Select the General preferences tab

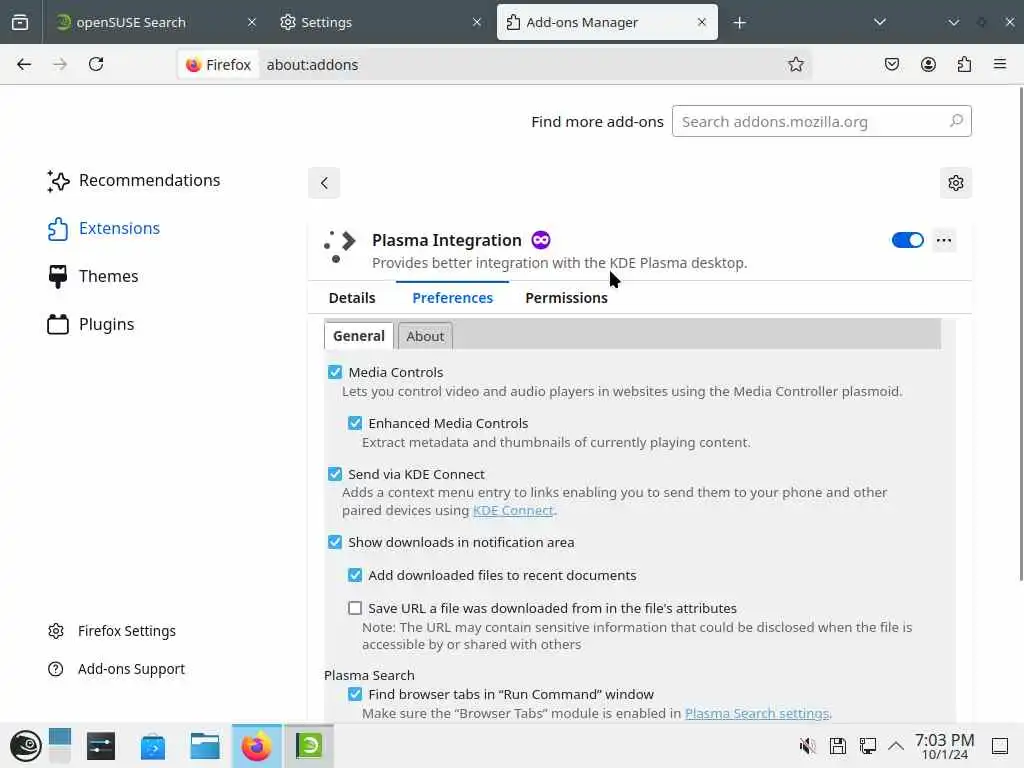pos(359,336)
